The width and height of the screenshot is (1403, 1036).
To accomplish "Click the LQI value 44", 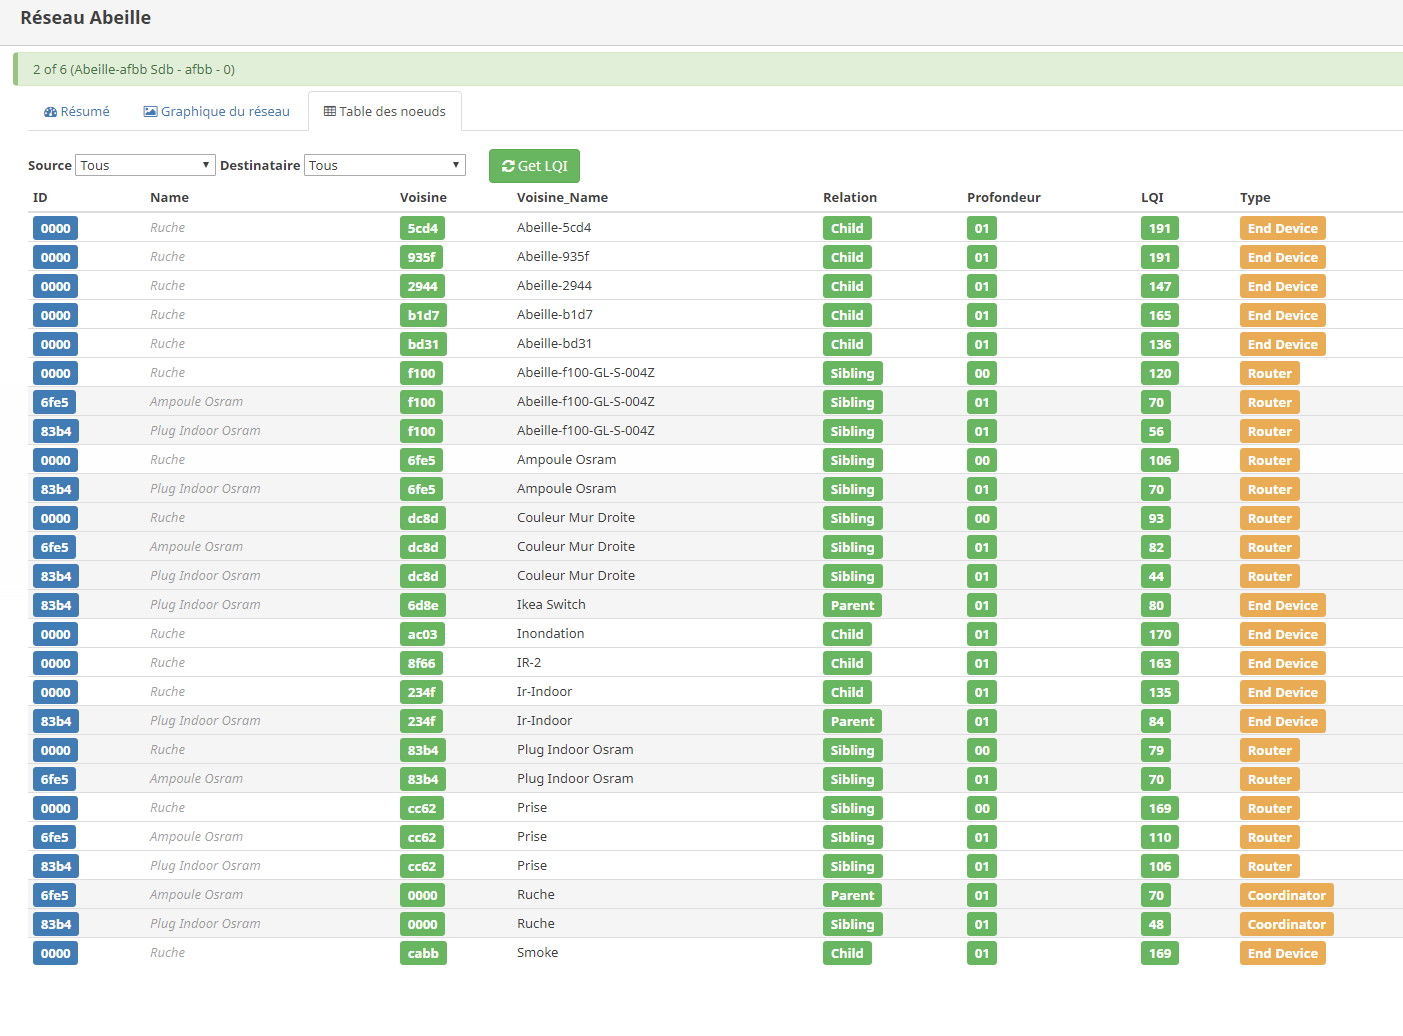I will click(1156, 576).
